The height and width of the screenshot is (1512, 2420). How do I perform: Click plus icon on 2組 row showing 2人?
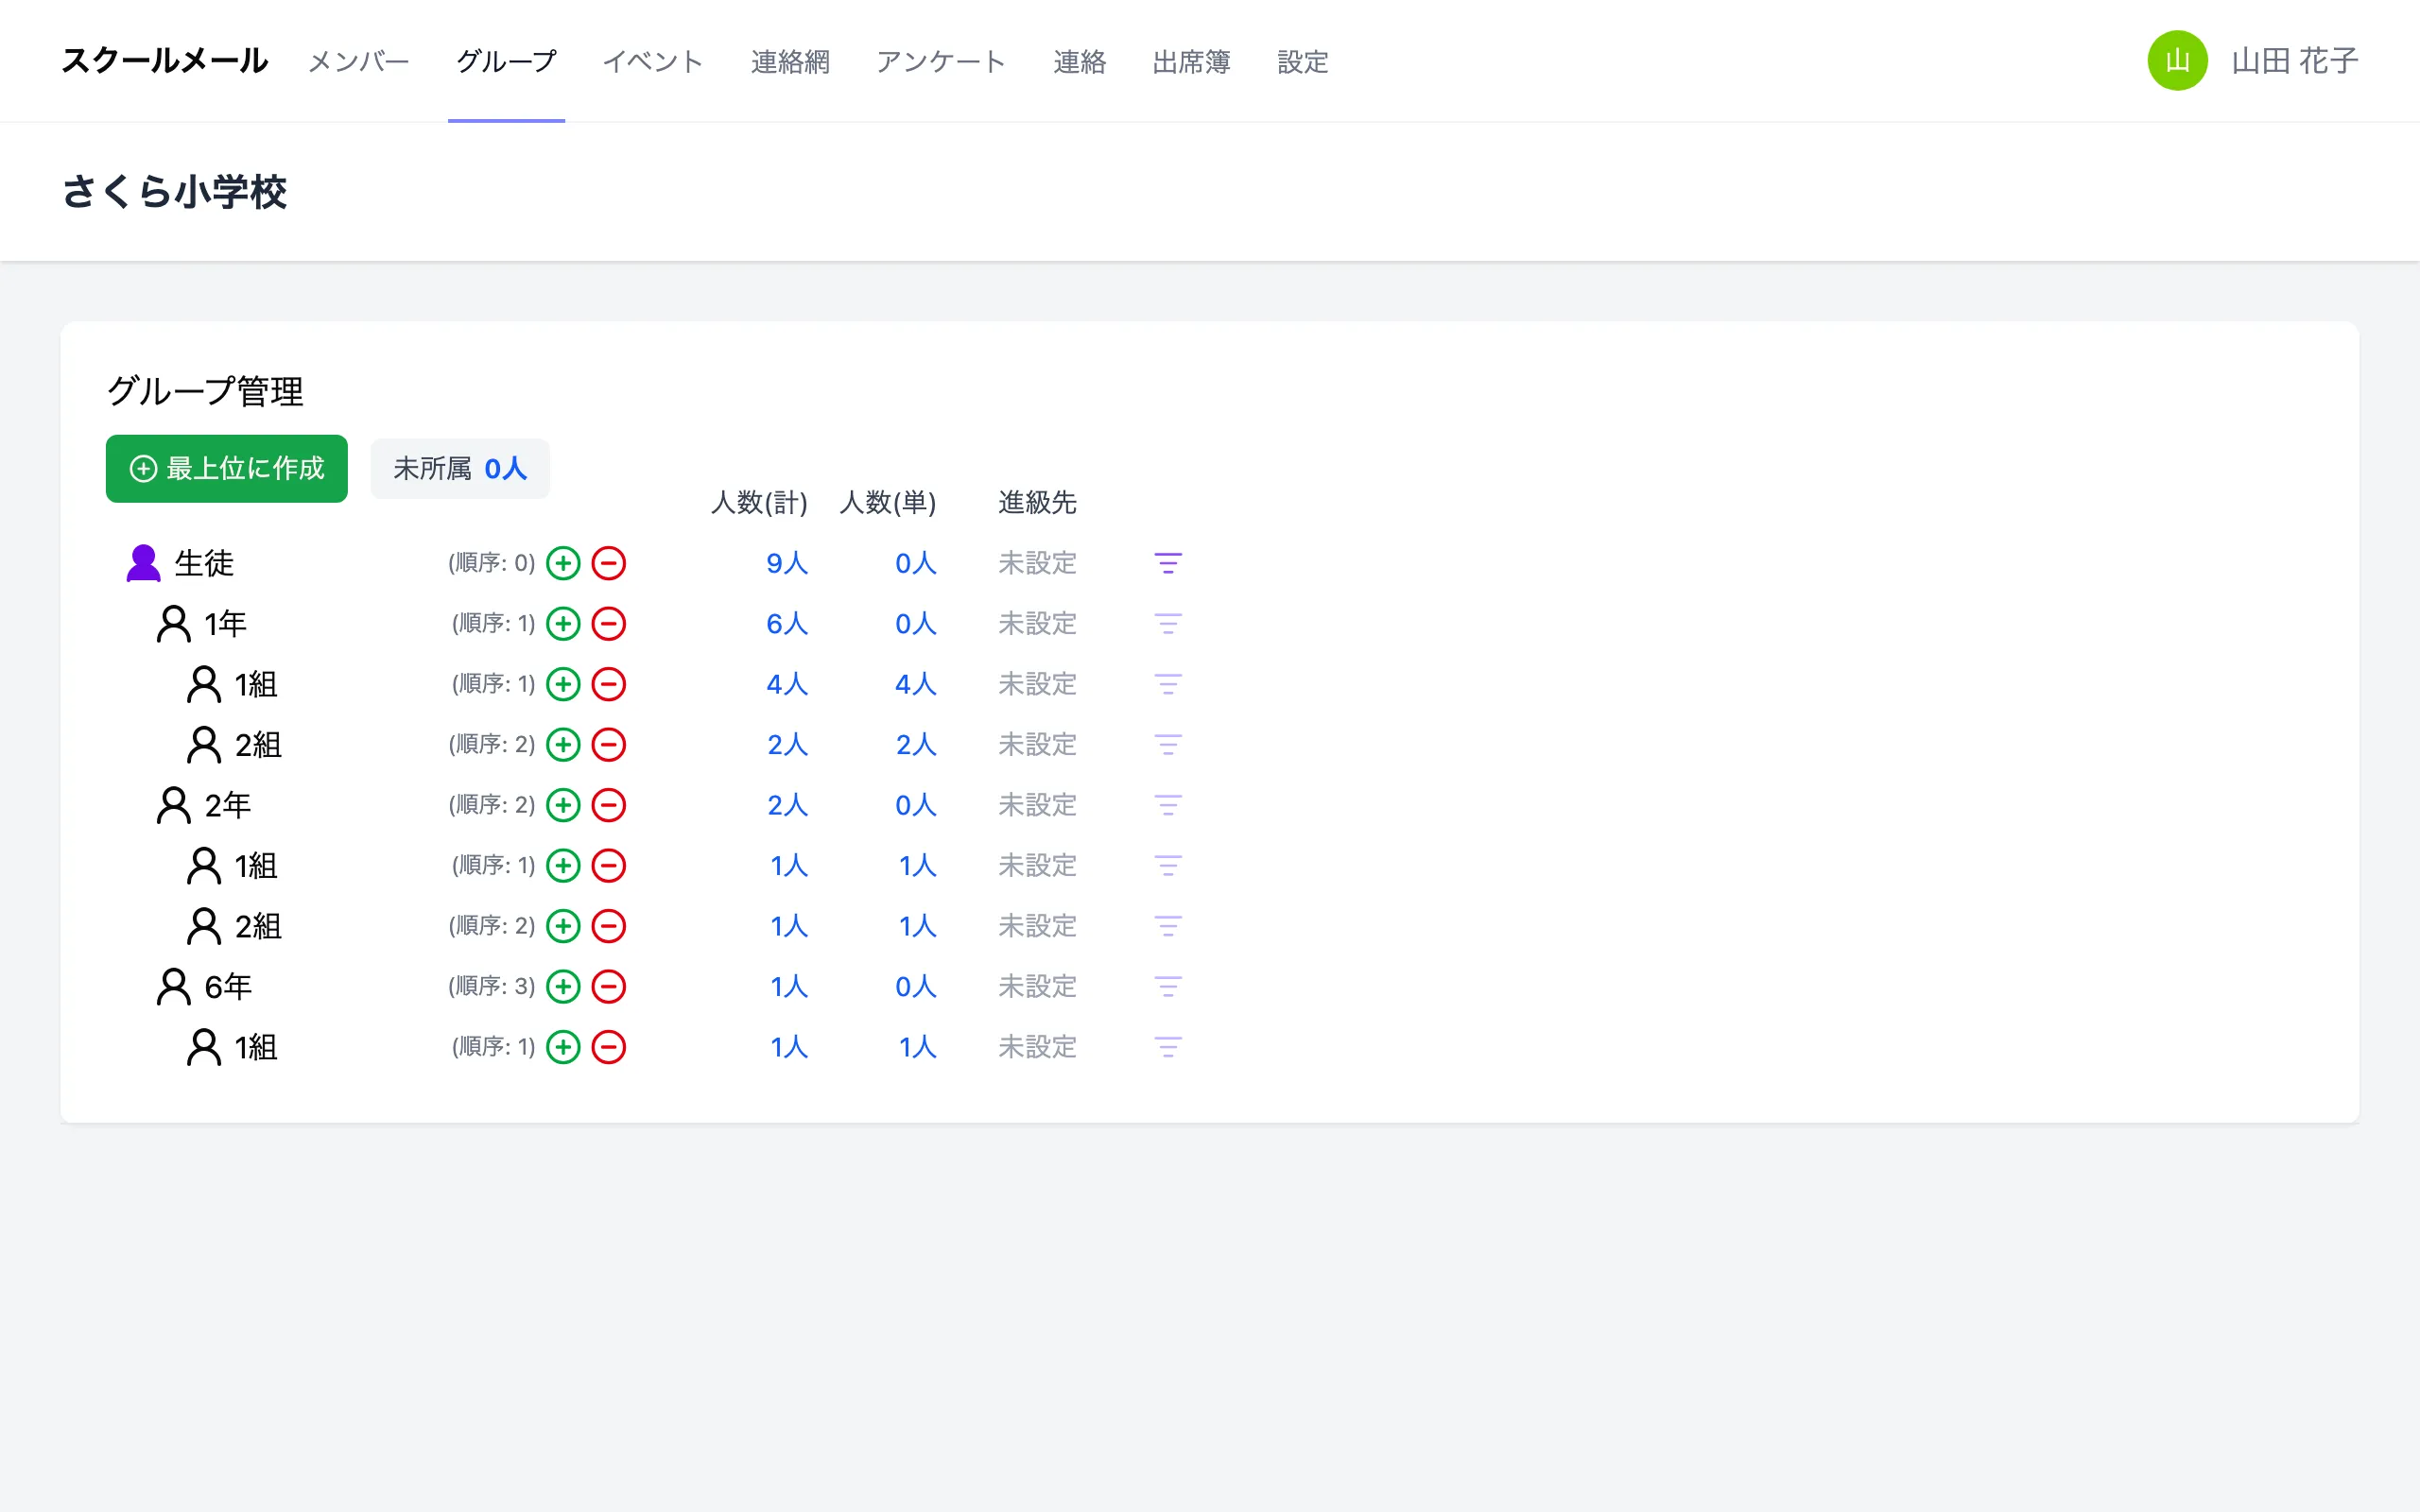[563, 745]
